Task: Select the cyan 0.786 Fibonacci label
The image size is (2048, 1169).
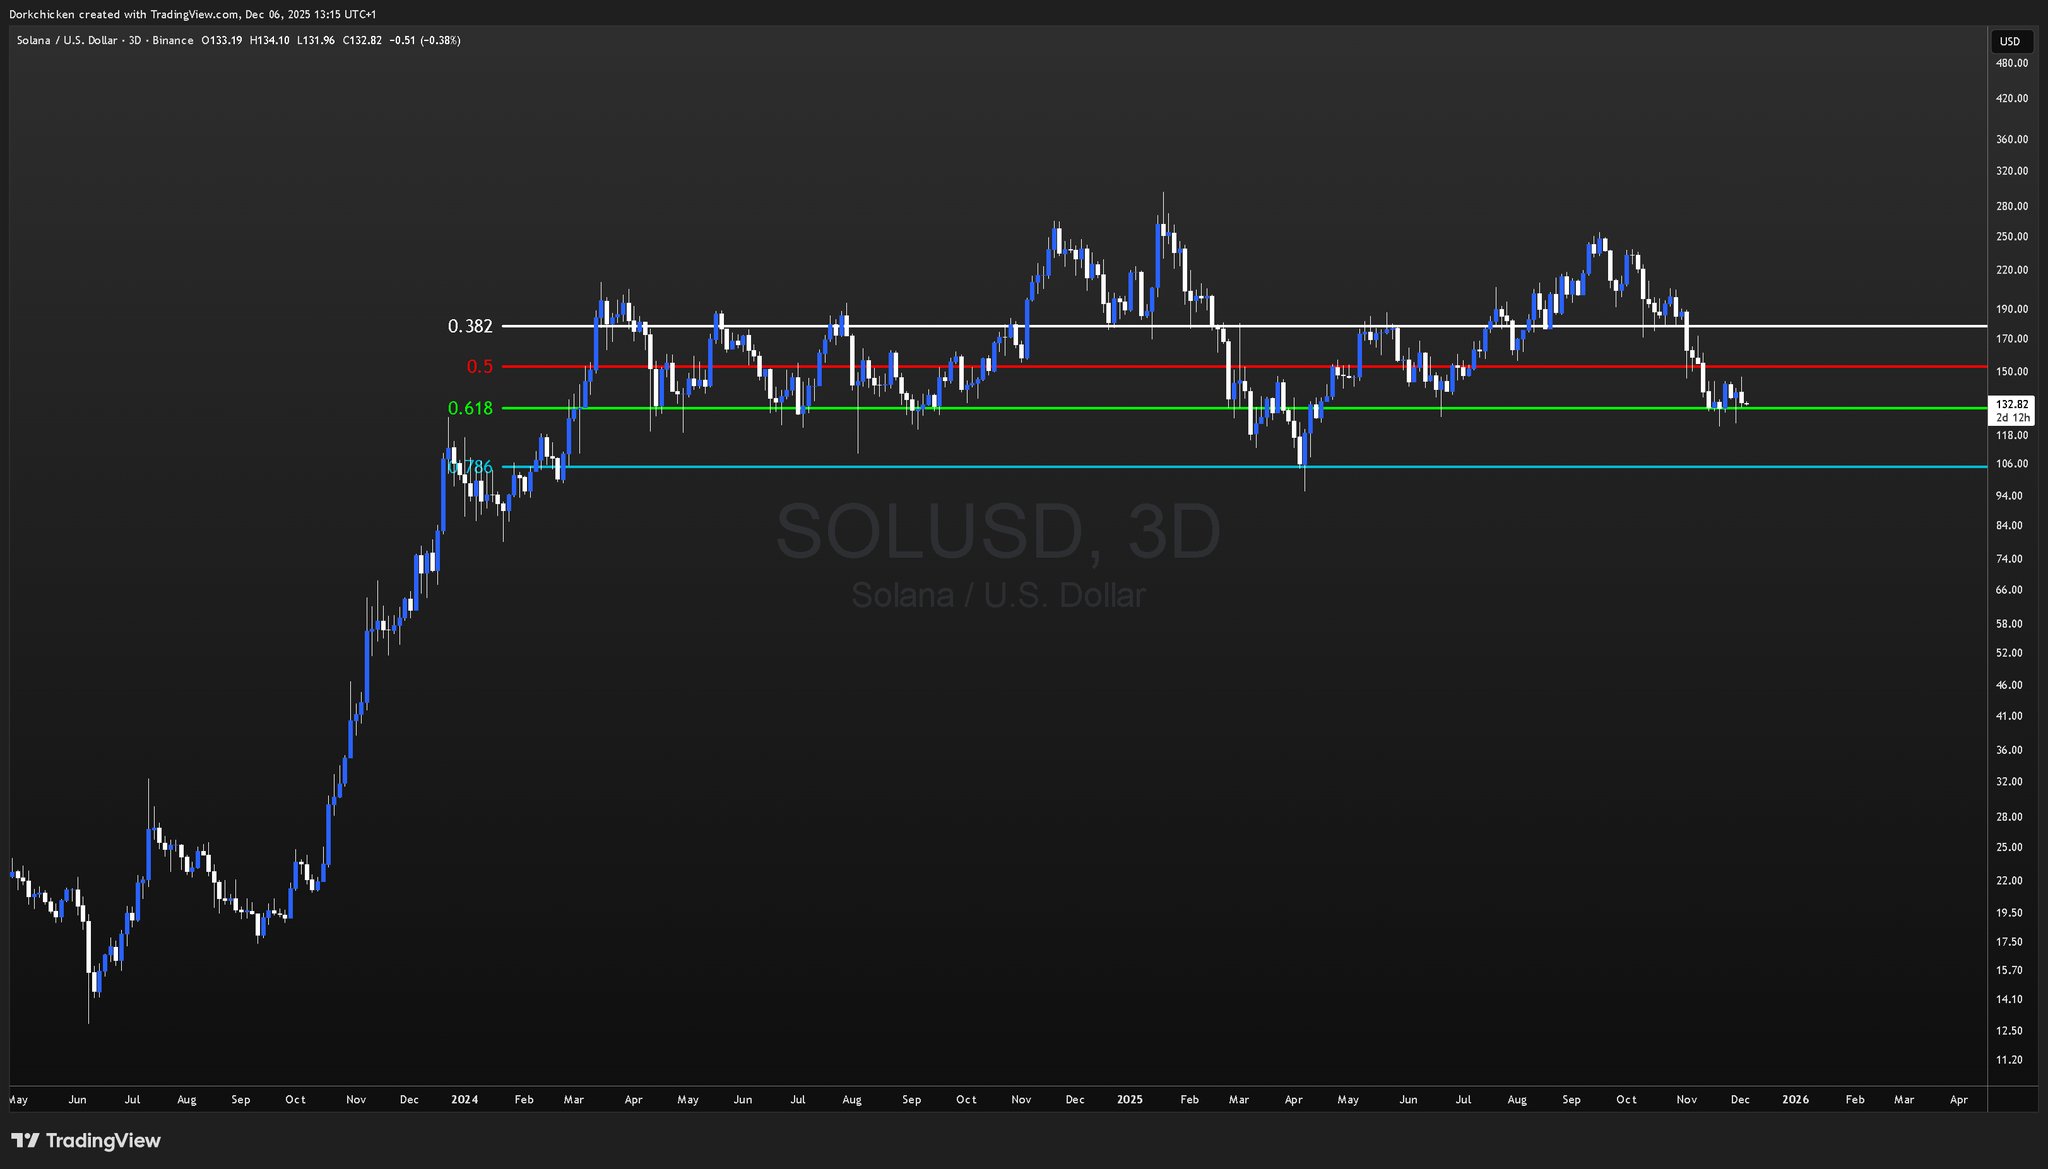Action: point(472,467)
